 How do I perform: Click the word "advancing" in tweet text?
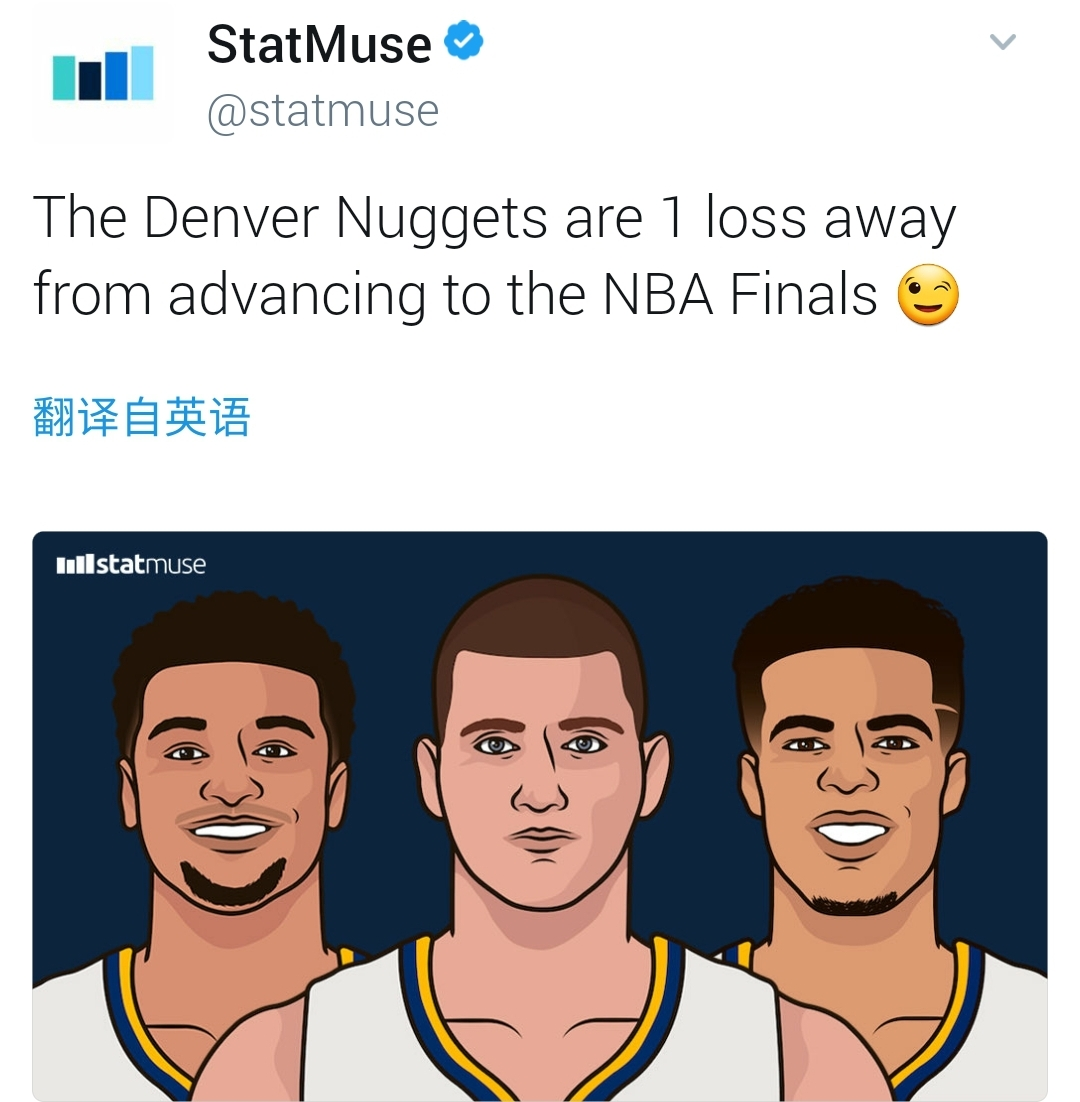tap(297, 296)
